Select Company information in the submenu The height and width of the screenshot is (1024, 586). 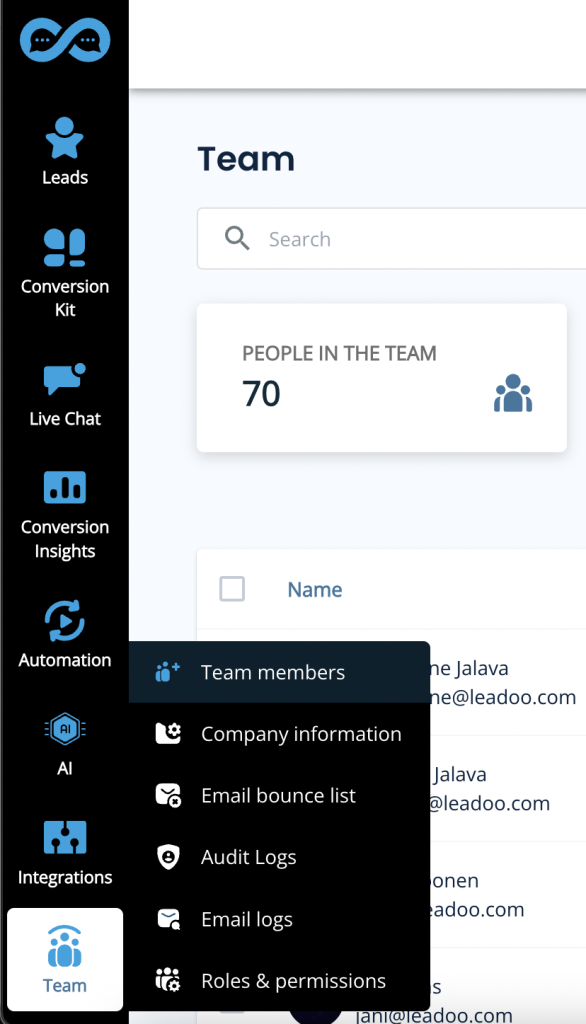[x=280, y=733]
